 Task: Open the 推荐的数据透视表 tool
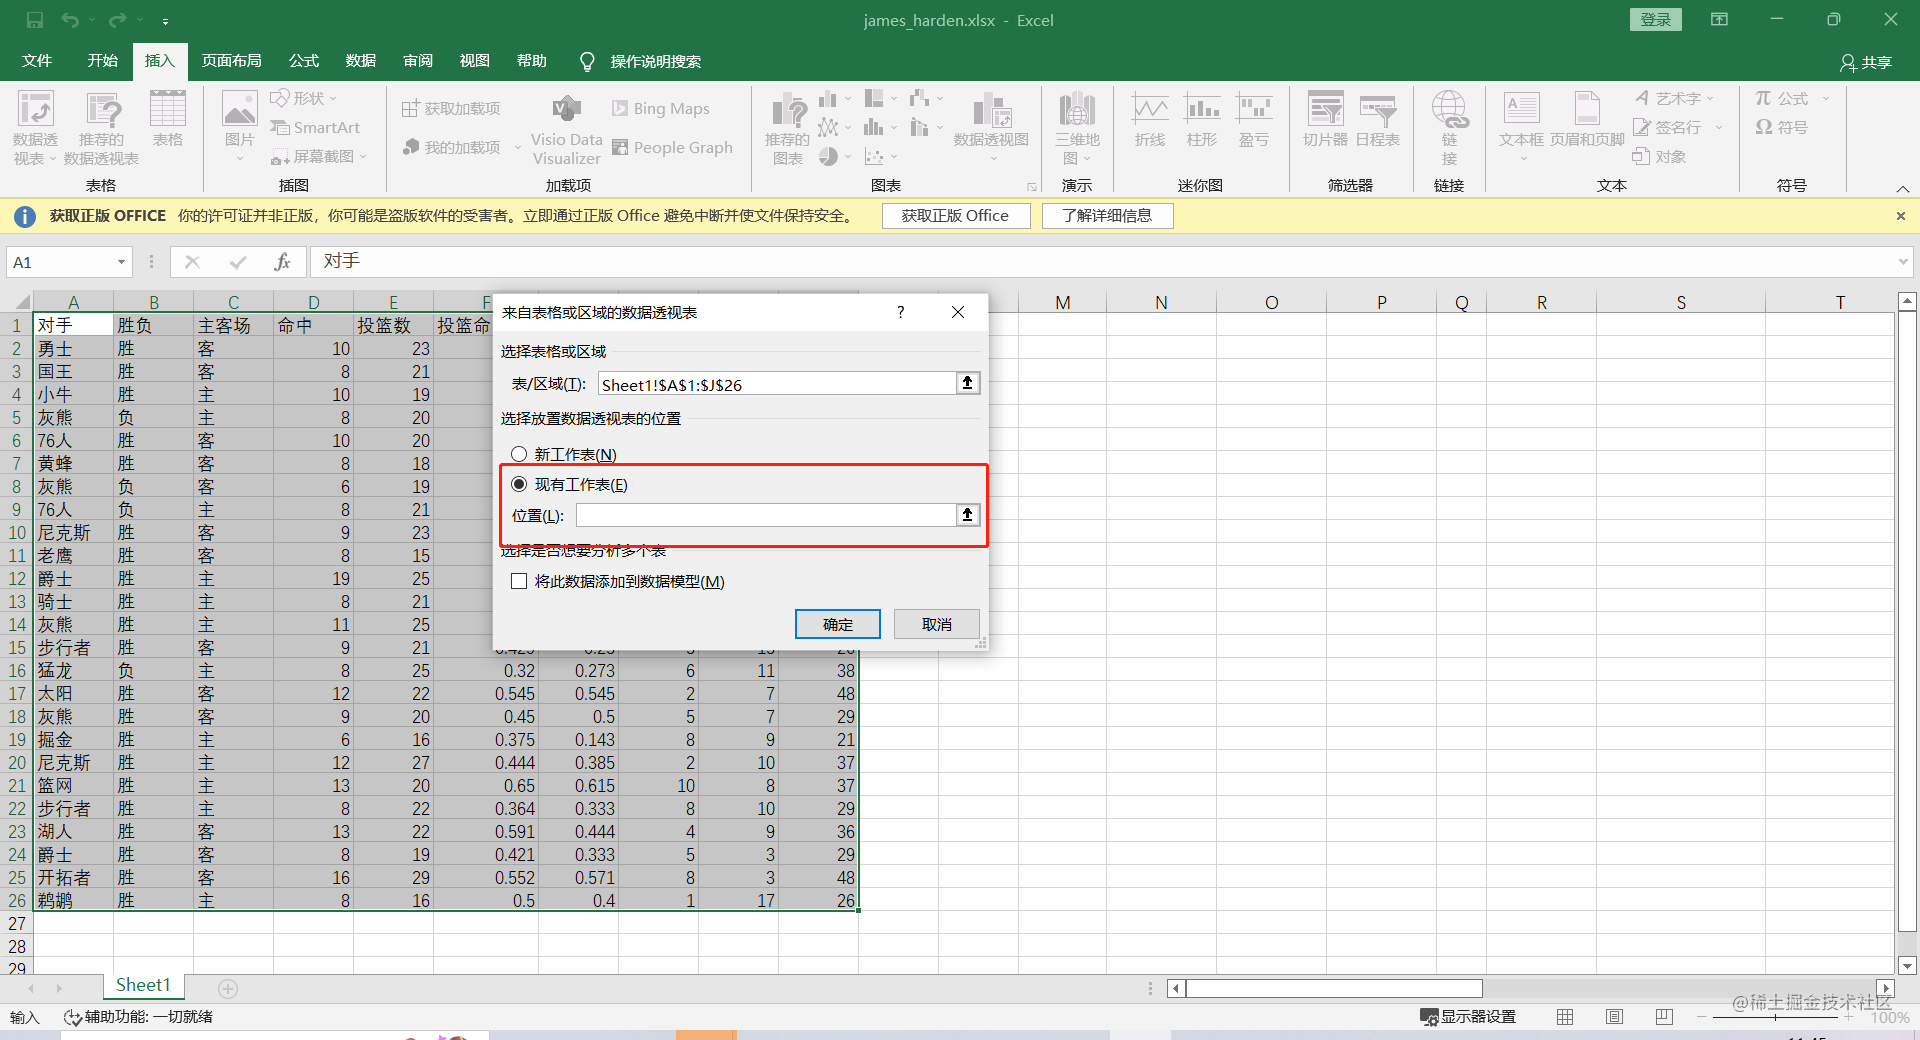100,127
